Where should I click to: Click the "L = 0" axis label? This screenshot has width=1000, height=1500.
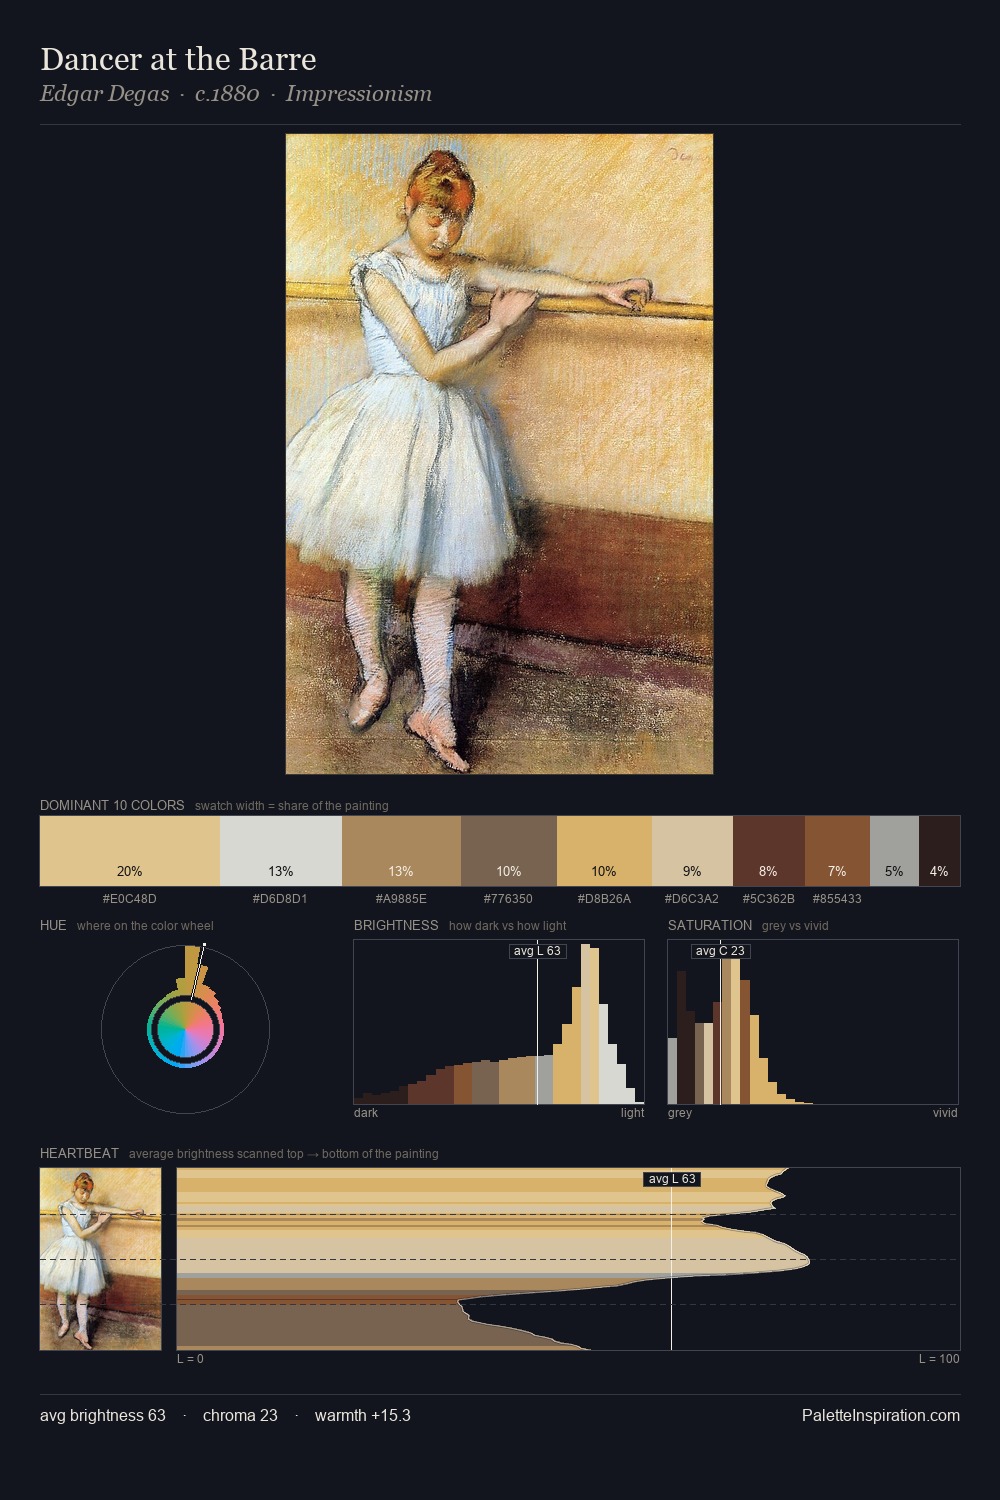(190, 1359)
